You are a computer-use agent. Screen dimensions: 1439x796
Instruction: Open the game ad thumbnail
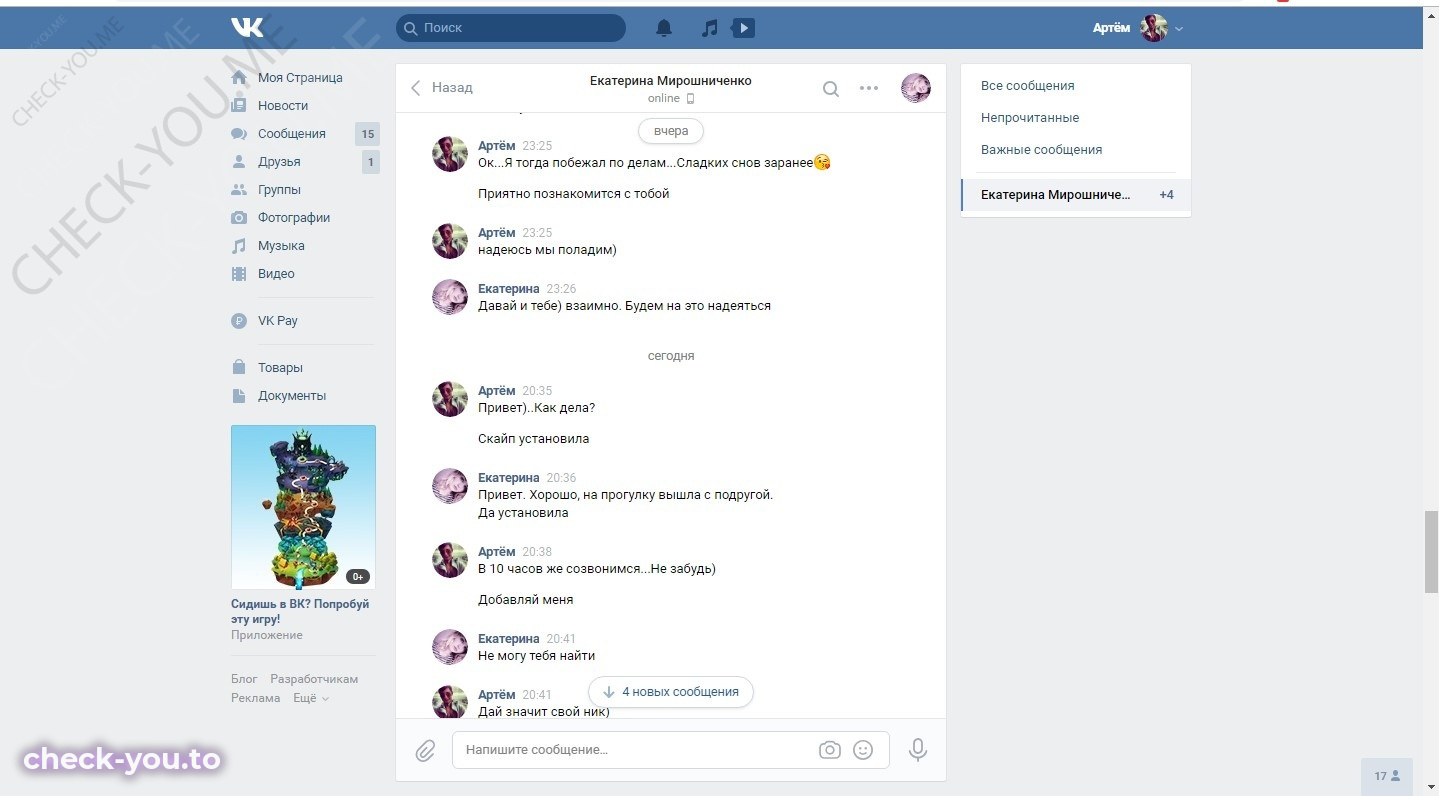(x=303, y=507)
